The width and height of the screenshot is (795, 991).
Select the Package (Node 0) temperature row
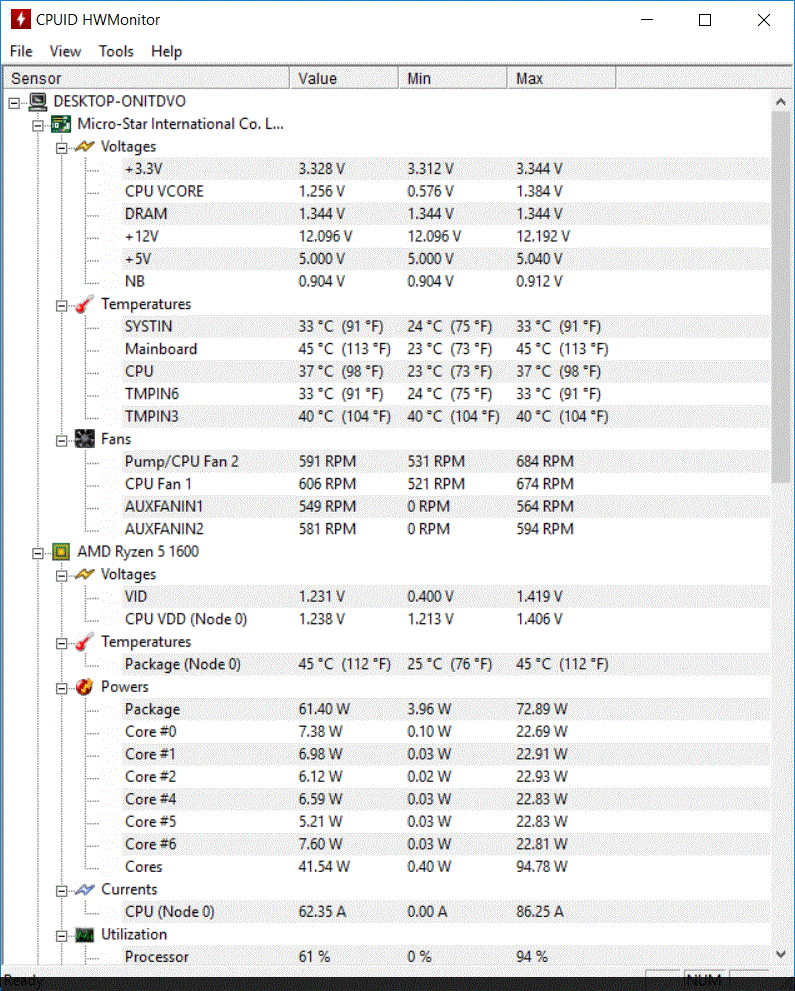pyautogui.click(x=446, y=664)
